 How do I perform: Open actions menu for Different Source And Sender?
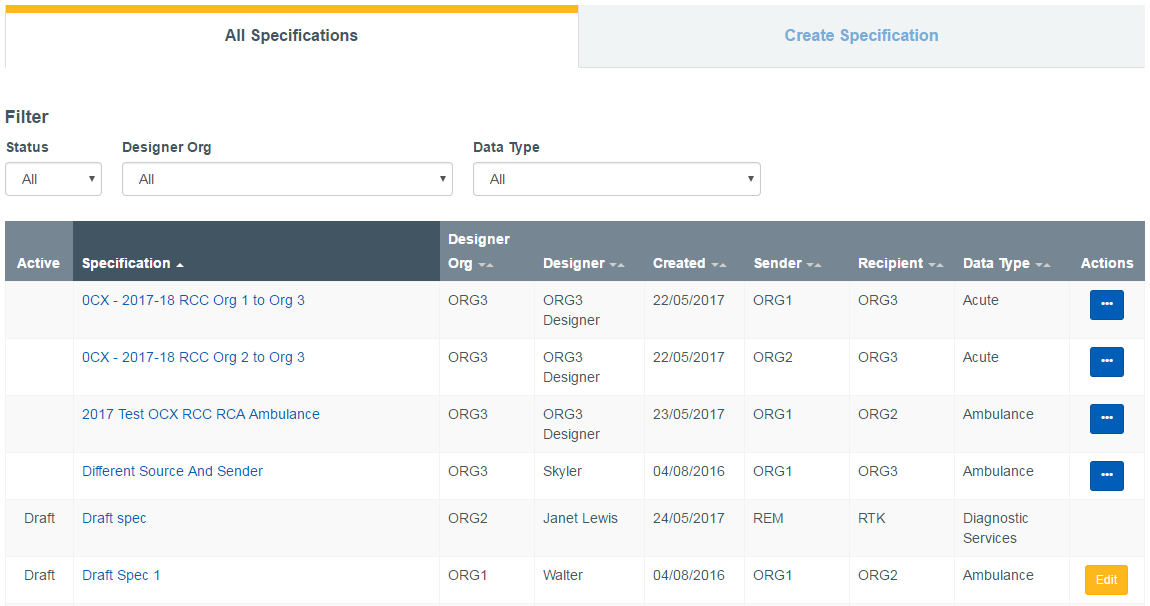pyautogui.click(x=1106, y=475)
